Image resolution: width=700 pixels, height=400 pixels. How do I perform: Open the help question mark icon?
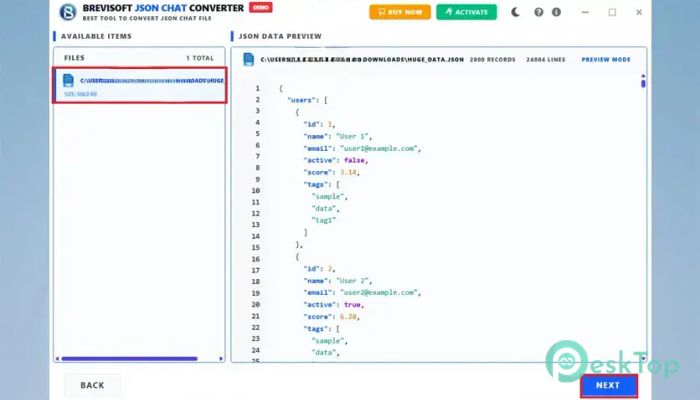[x=539, y=12]
